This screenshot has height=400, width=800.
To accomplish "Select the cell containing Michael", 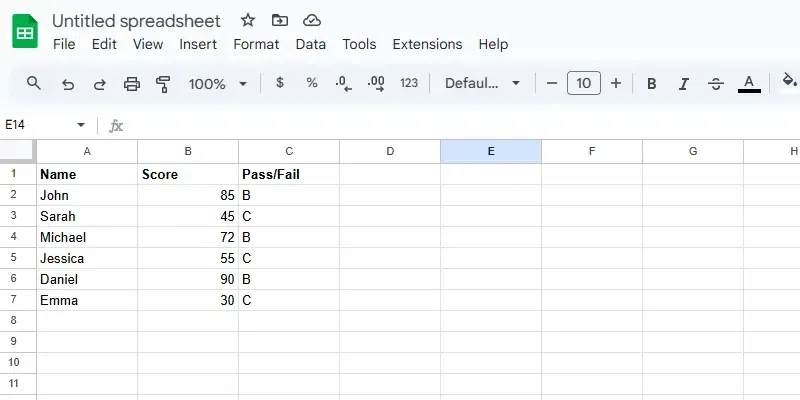I will 87,237.
